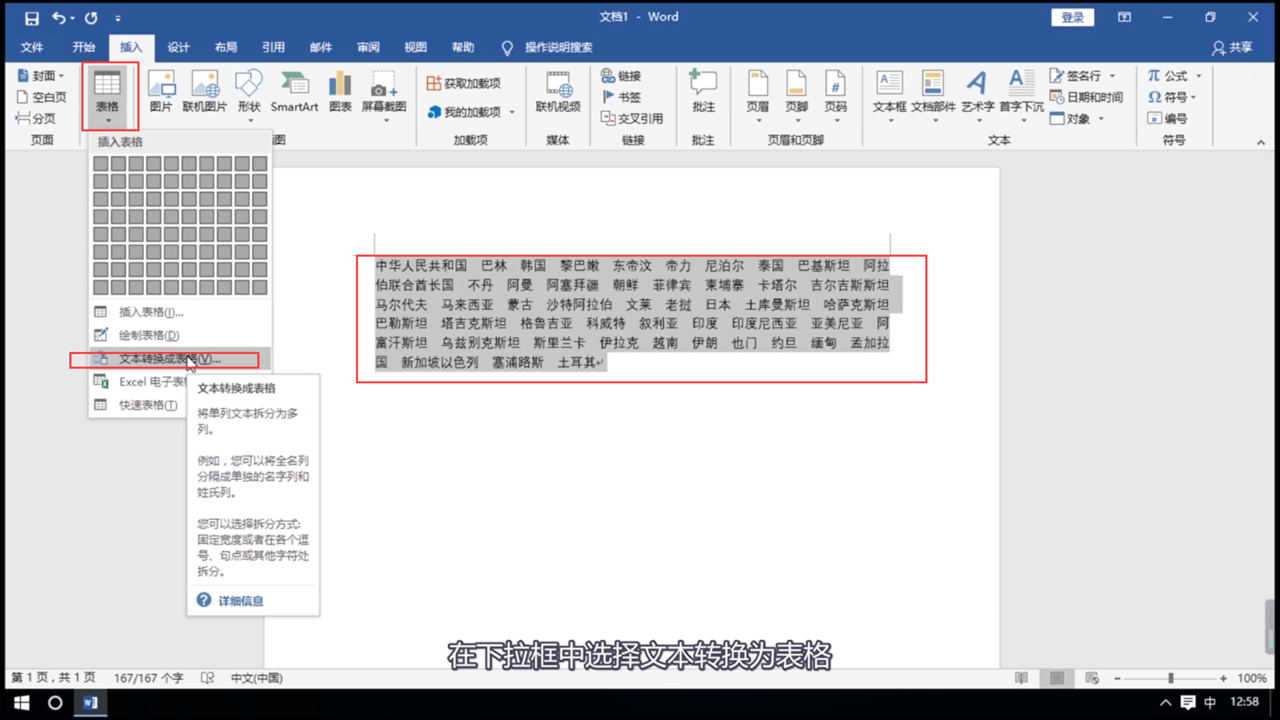
Task: Open the Table (表格) dropdown button
Action: click(x=107, y=97)
